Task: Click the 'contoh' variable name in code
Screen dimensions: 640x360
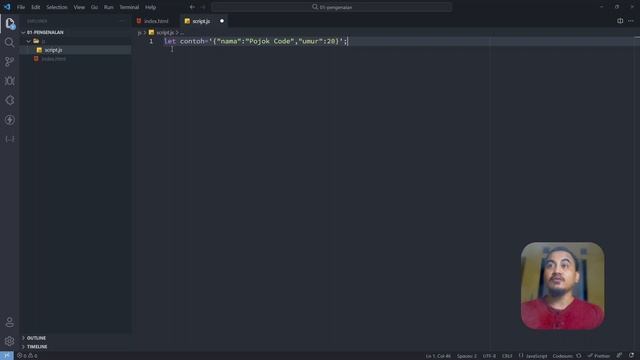Action: pyautogui.click(x=191, y=41)
